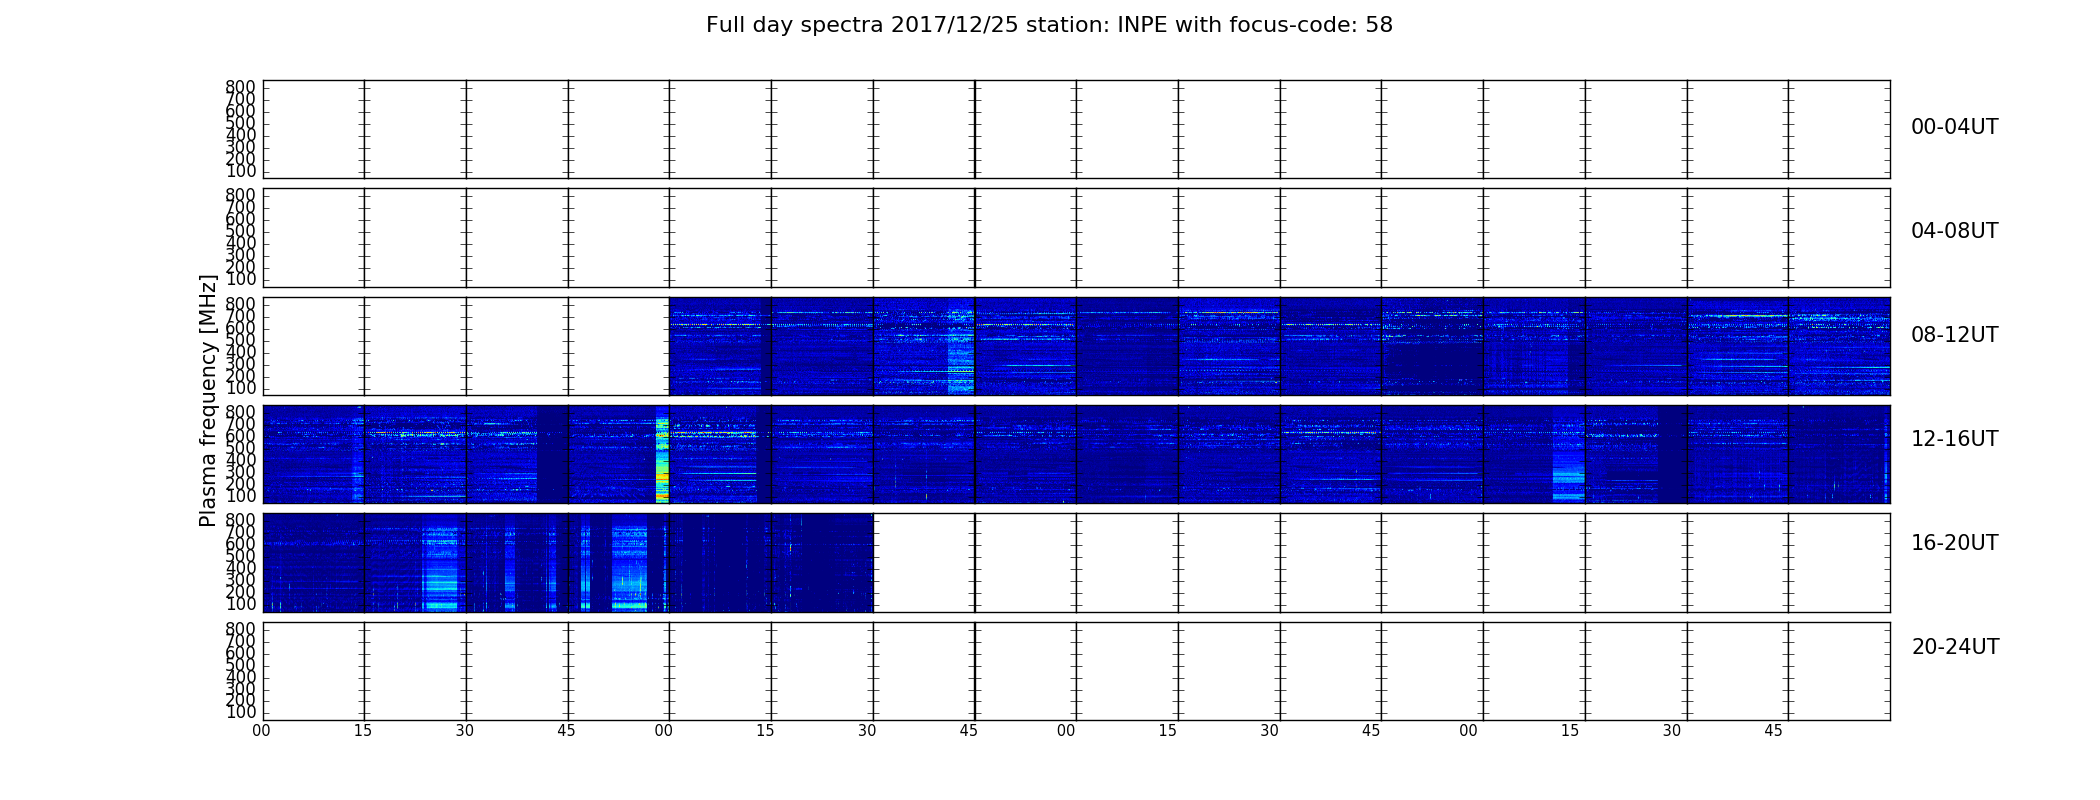Click '800' tick label of 12-16UT panel
Screen dimensions: 2100x800
(240, 412)
